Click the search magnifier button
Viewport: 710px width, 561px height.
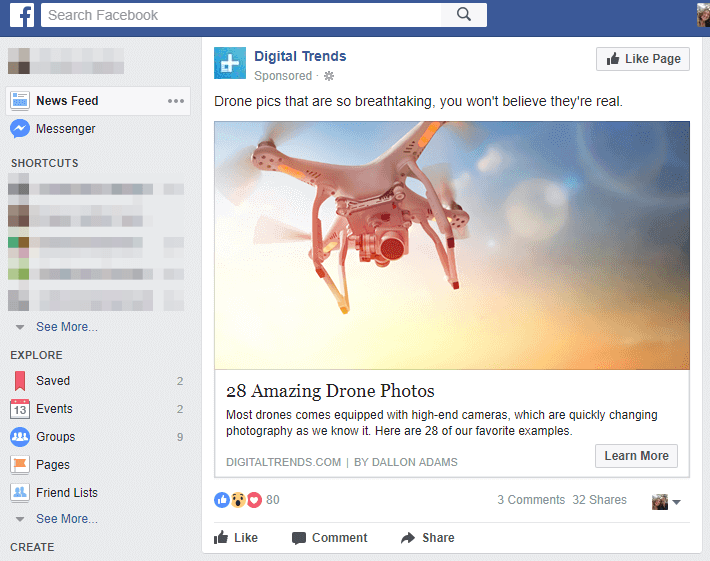point(464,15)
